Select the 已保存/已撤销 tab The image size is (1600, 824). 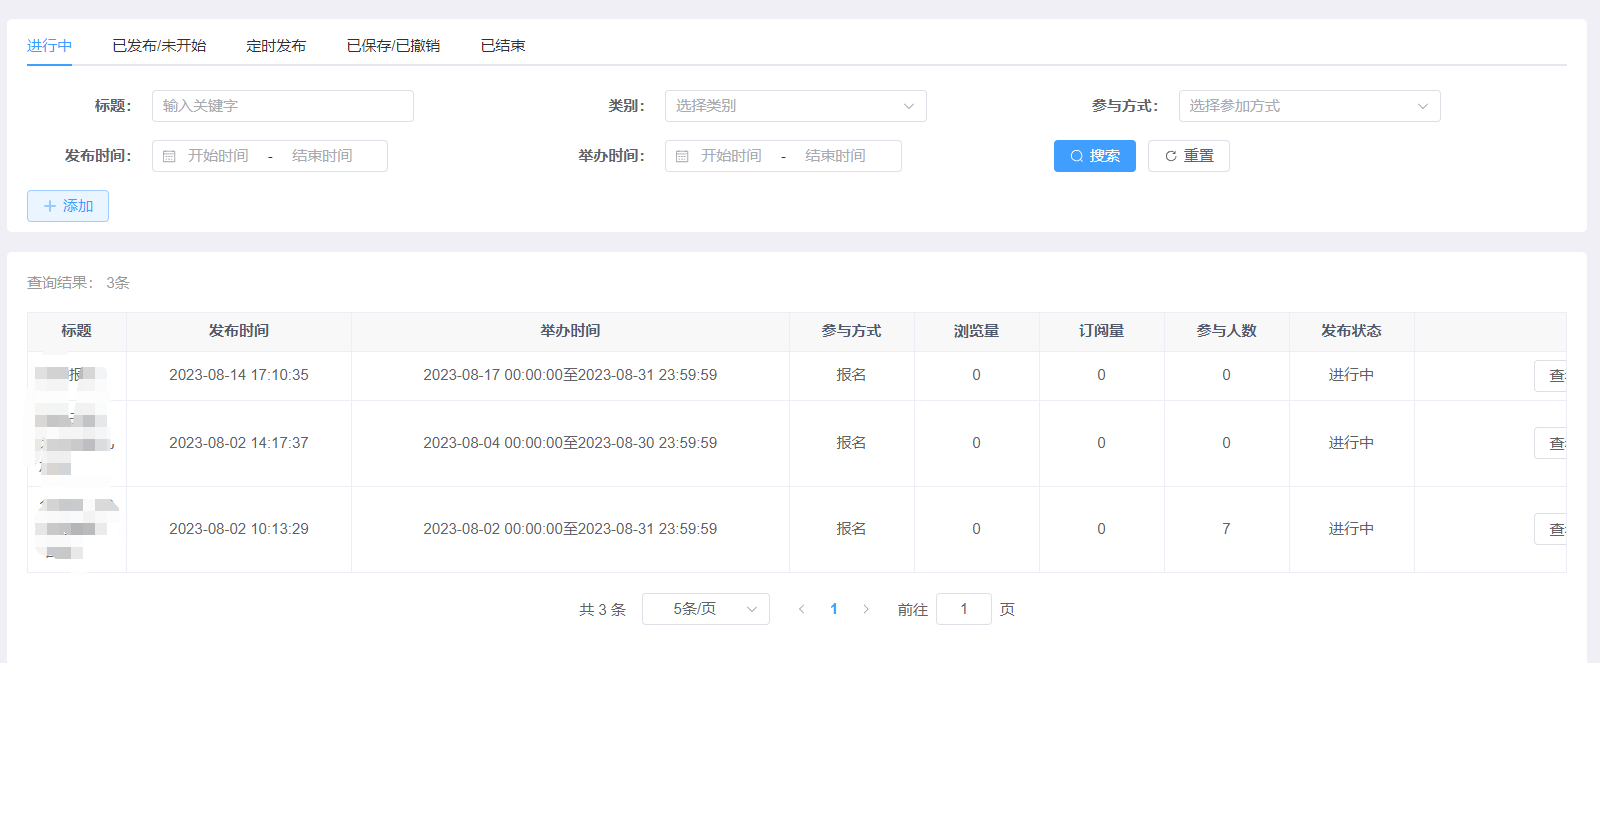pos(393,46)
